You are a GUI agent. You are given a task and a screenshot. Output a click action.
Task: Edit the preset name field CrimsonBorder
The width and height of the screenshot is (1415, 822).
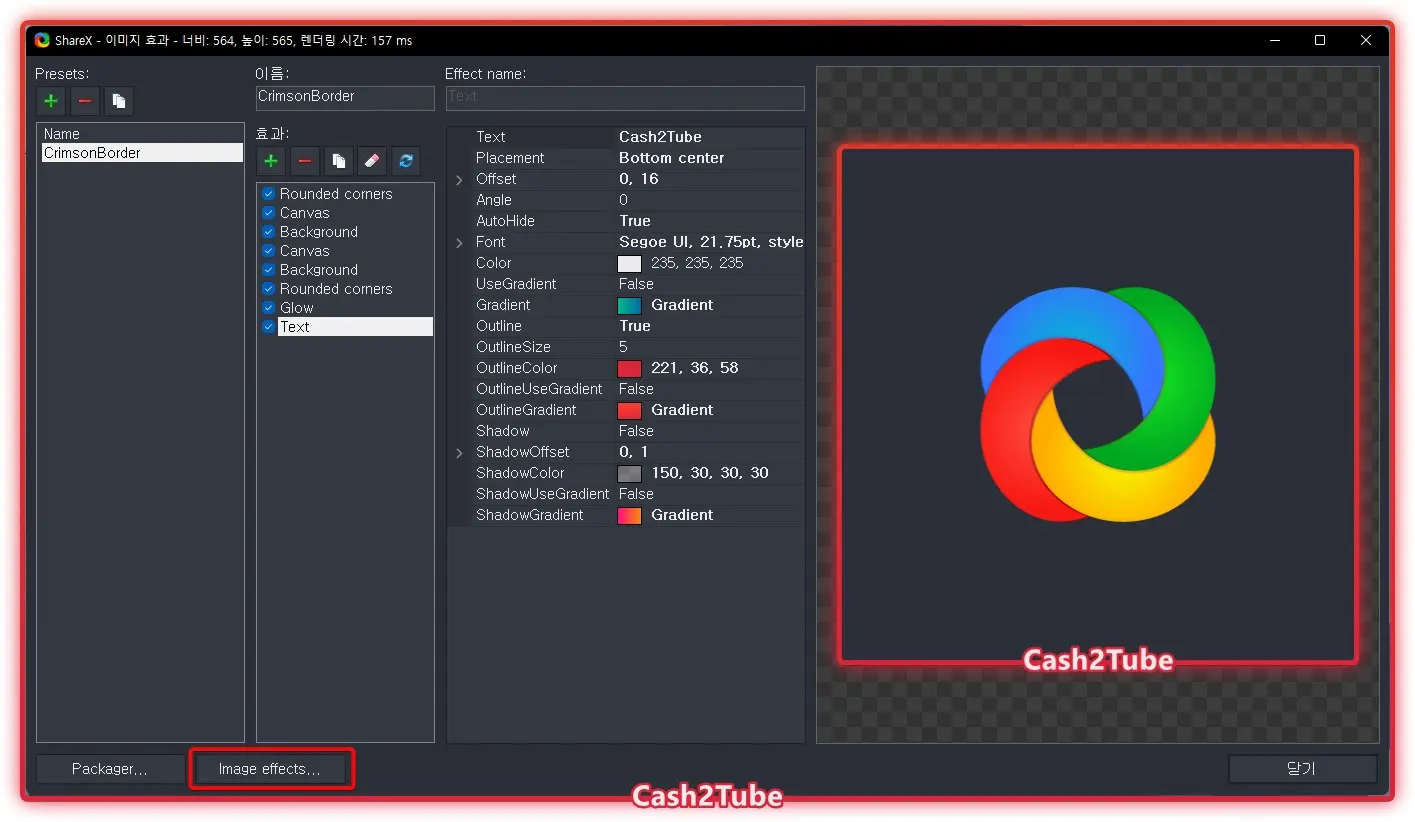[345, 97]
